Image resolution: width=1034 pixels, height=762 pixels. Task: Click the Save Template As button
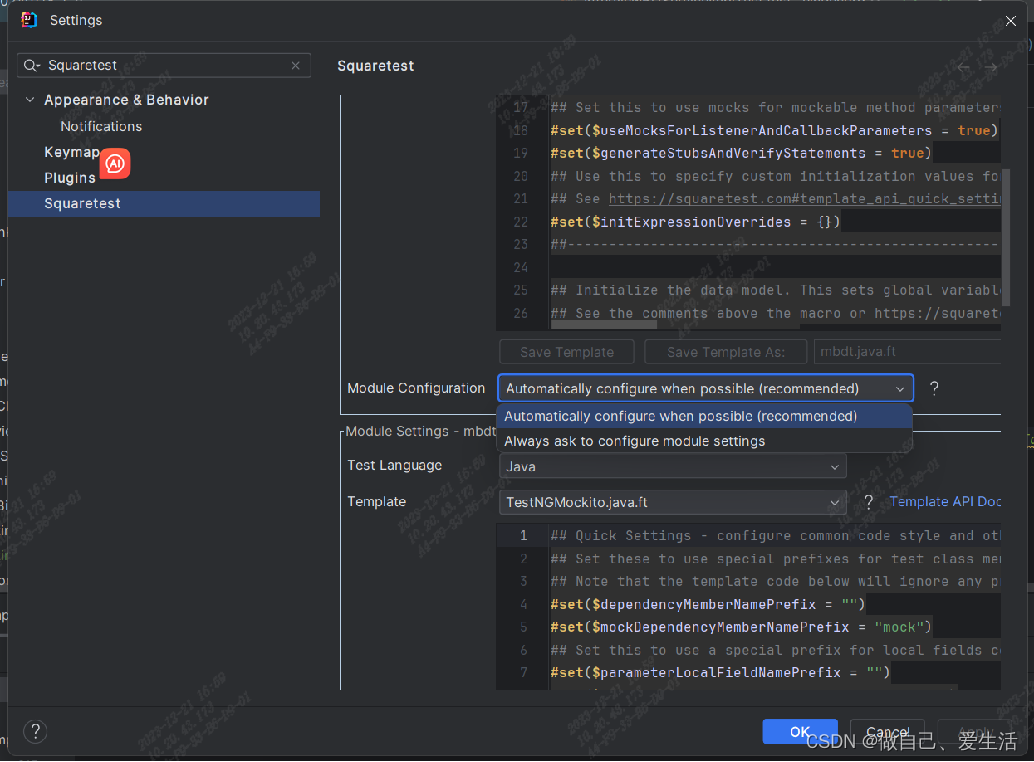pyautogui.click(x=725, y=352)
